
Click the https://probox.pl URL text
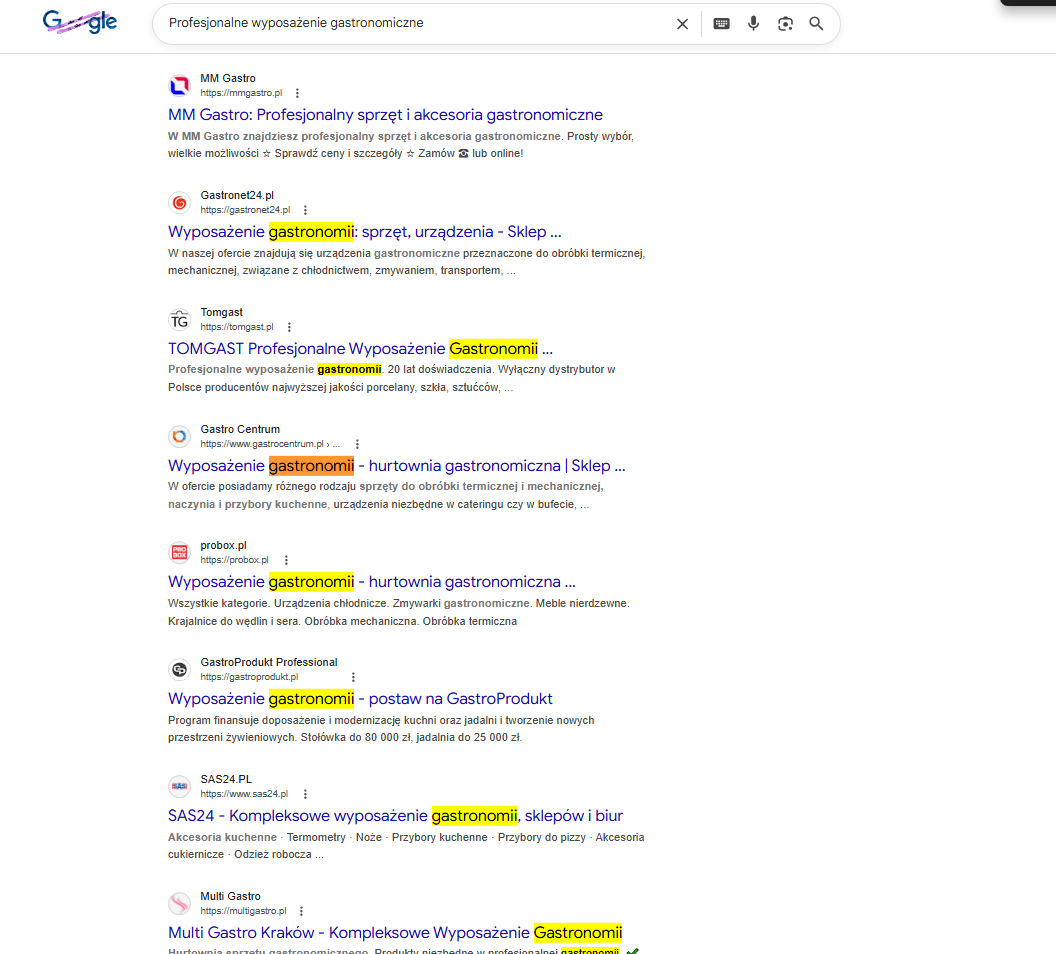point(234,560)
